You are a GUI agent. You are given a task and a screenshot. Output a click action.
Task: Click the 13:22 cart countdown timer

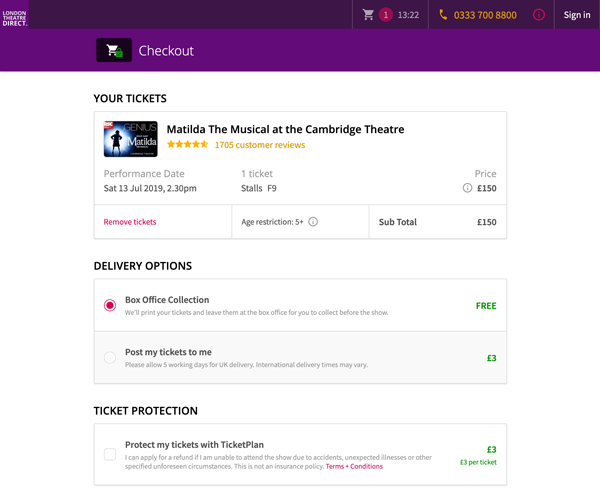pos(408,15)
